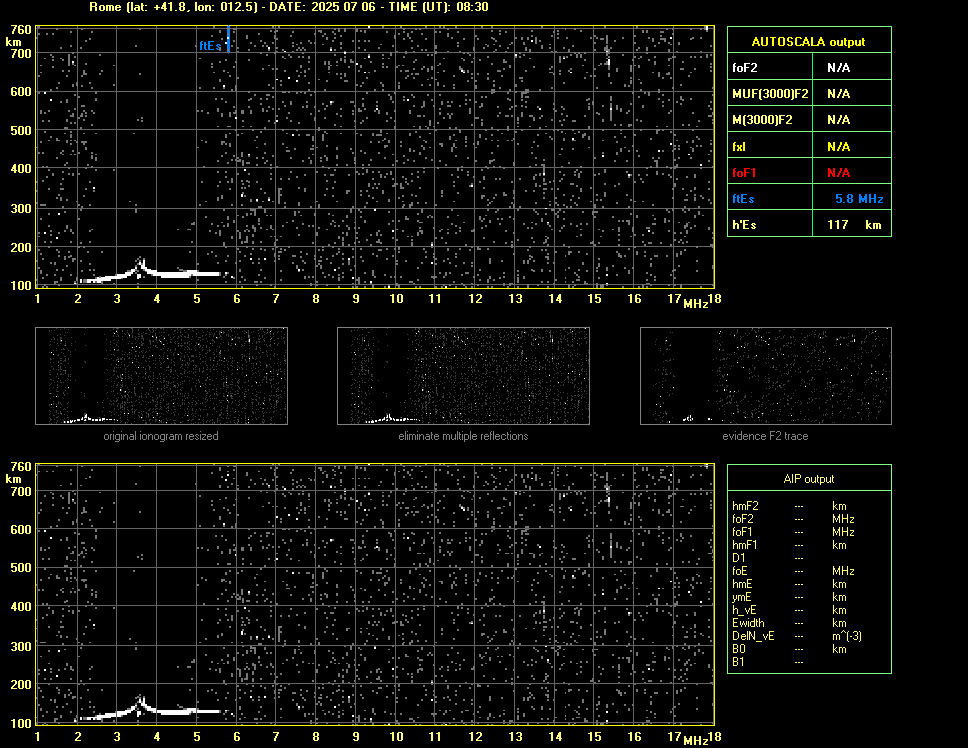
Task: Click the 'eliminate multiple reflections' caption
Action: pyautogui.click(x=463, y=436)
